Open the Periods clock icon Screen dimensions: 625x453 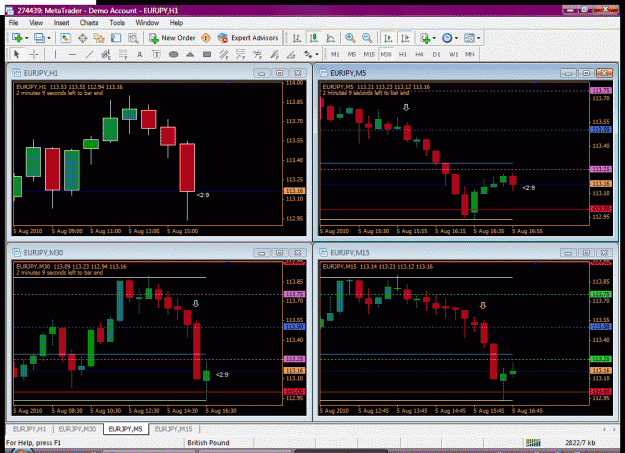pos(447,38)
